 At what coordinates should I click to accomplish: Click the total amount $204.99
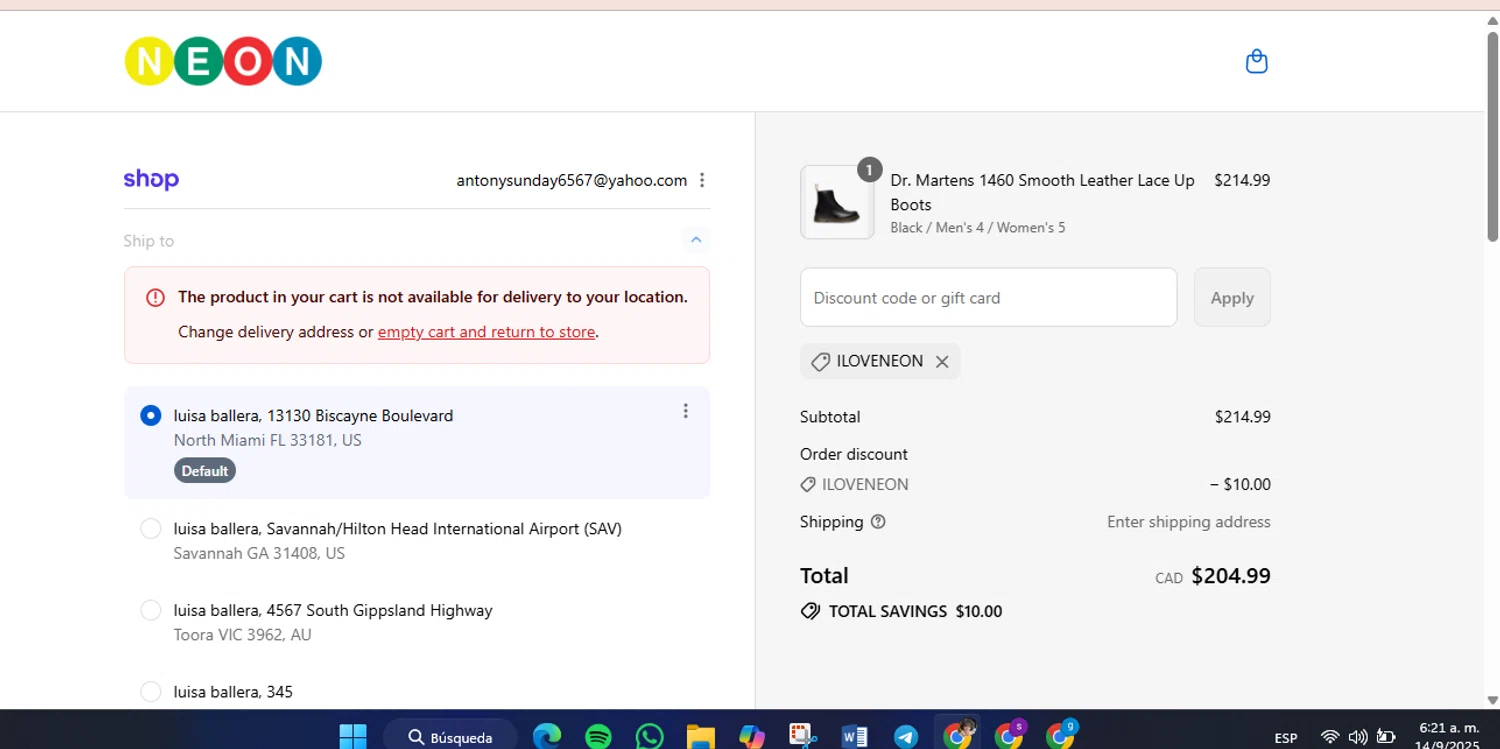click(x=1231, y=576)
